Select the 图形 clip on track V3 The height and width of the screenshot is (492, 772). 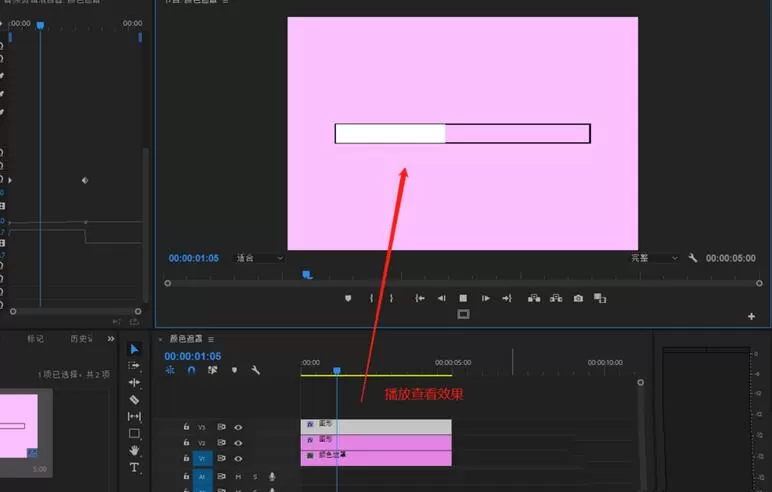(x=376, y=426)
